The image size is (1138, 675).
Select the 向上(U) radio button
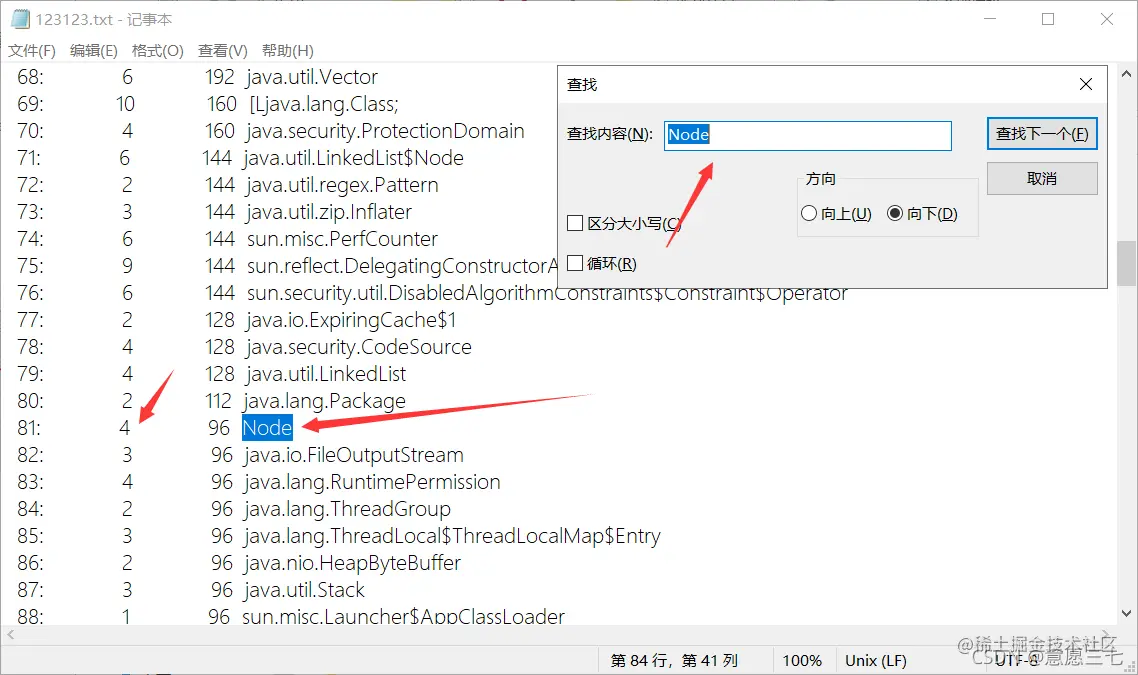click(x=809, y=213)
